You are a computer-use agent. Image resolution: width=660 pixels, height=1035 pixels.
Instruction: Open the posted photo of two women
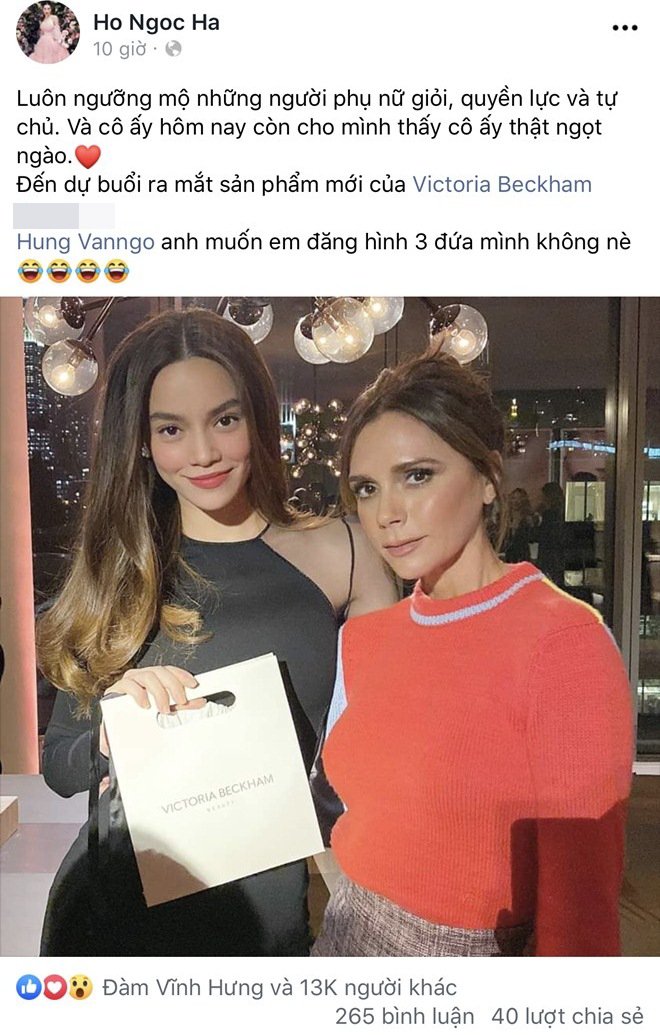click(330, 626)
